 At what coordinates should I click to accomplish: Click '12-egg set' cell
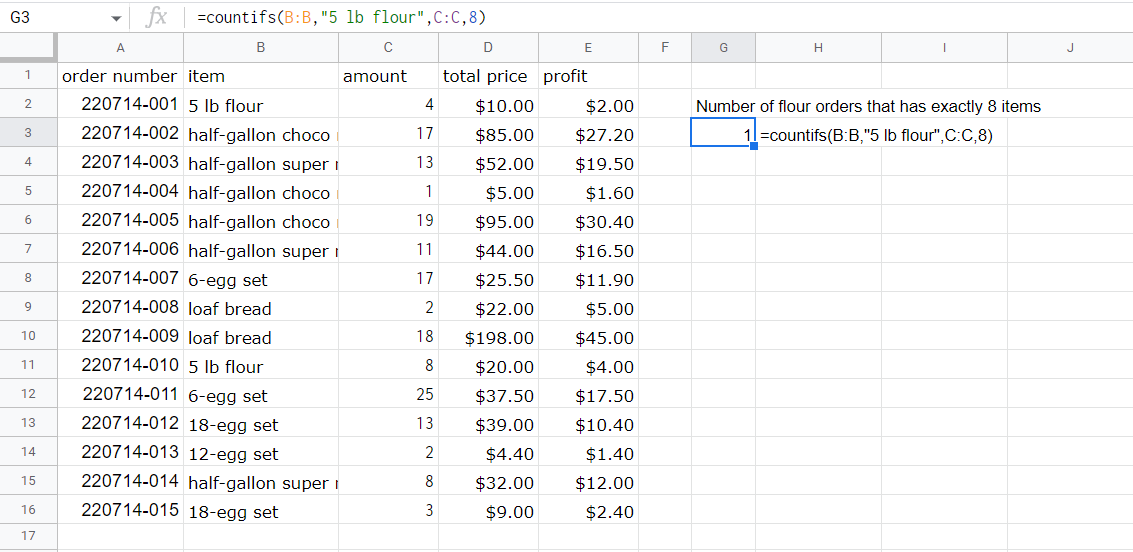point(261,452)
